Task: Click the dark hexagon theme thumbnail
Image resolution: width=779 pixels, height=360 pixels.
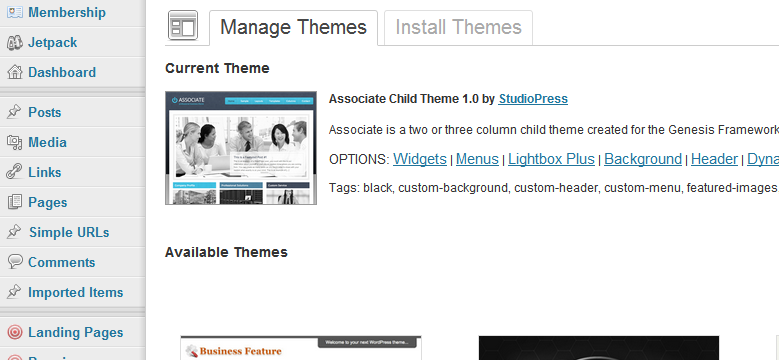Action: 599,348
